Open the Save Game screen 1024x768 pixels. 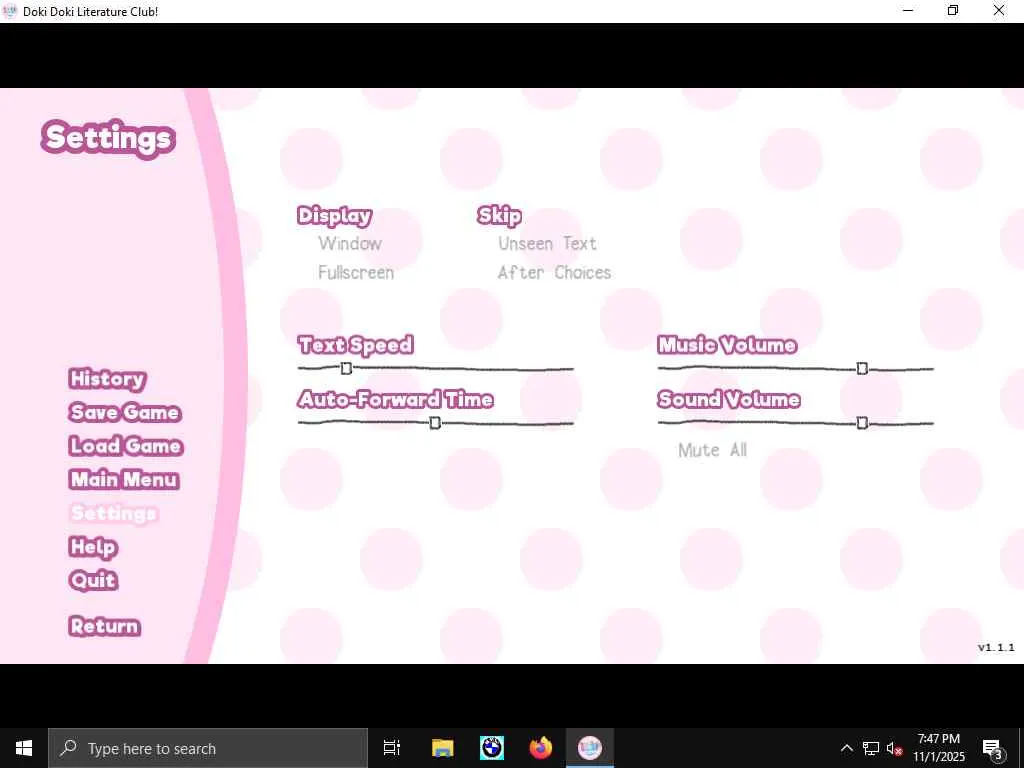[x=125, y=412]
